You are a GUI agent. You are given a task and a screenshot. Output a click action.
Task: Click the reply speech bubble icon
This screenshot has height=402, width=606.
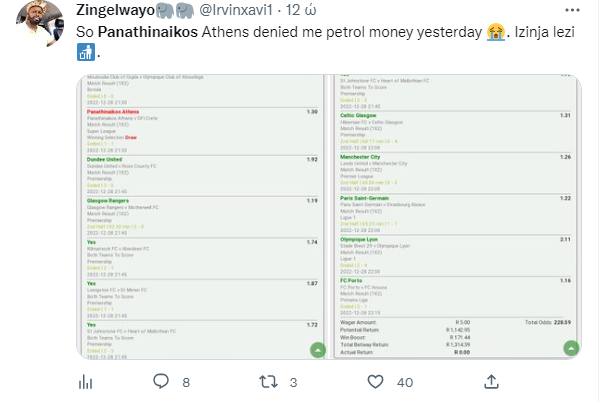(161, 381)
